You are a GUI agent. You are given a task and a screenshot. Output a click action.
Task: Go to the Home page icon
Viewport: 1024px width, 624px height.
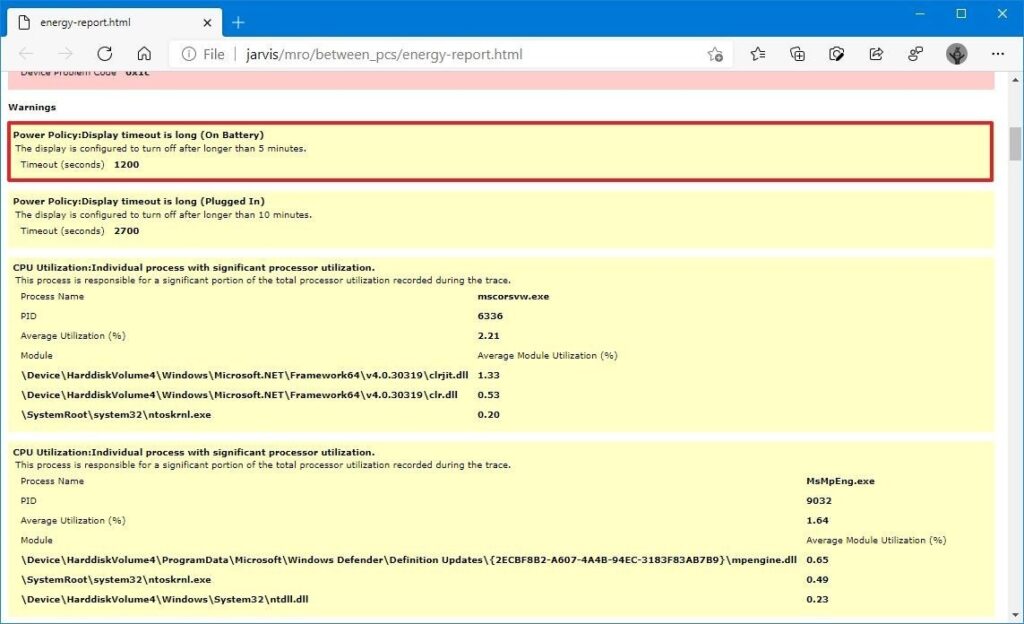(x=144, y=54)
